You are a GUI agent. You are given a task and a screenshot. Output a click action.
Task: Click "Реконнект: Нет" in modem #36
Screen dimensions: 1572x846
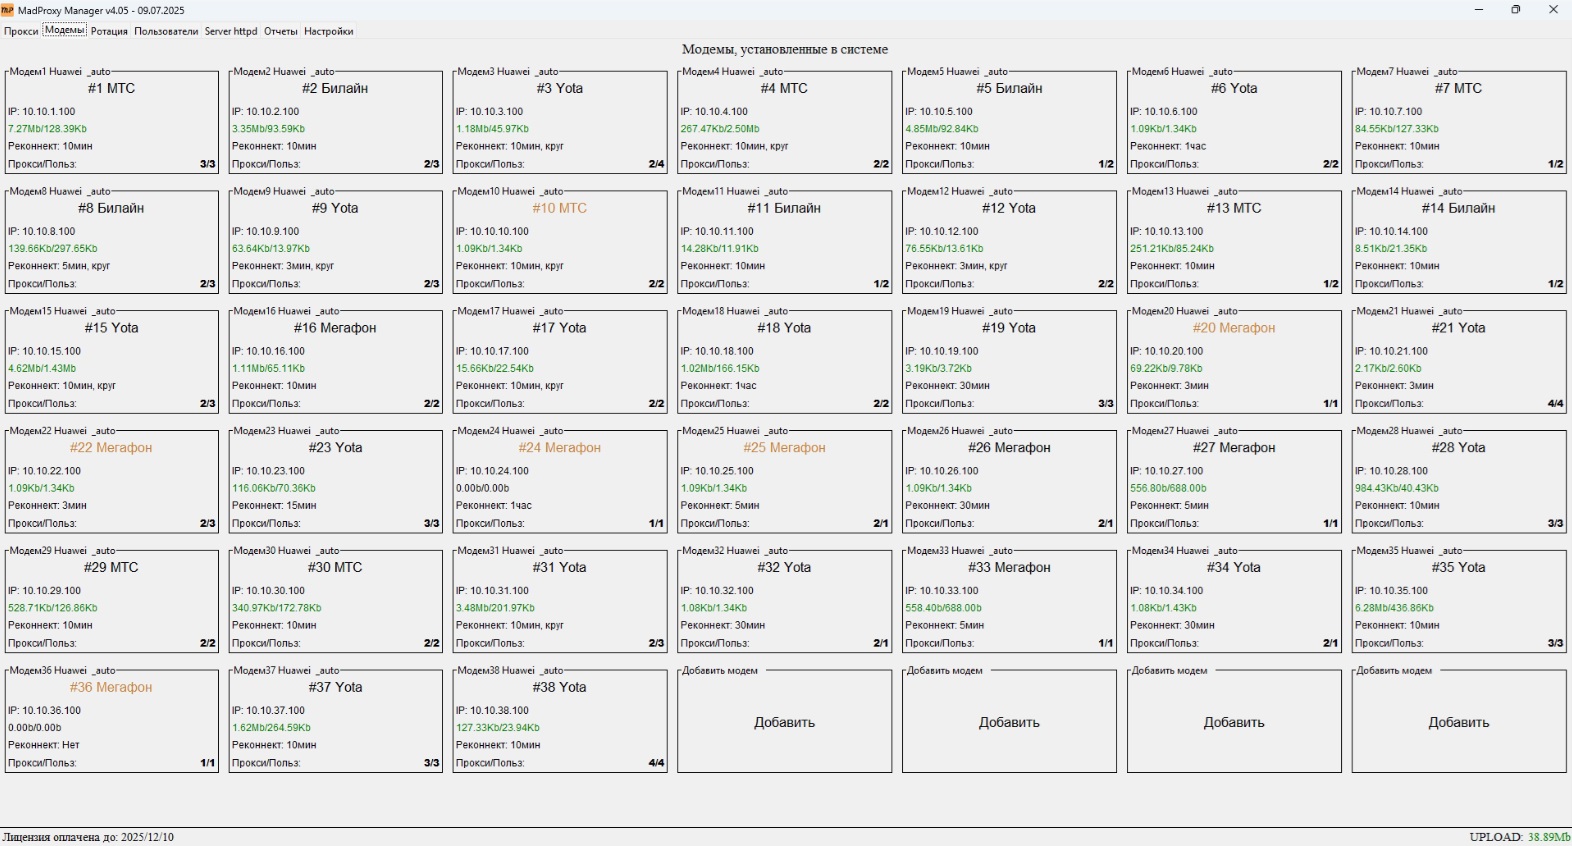point(44,745)
